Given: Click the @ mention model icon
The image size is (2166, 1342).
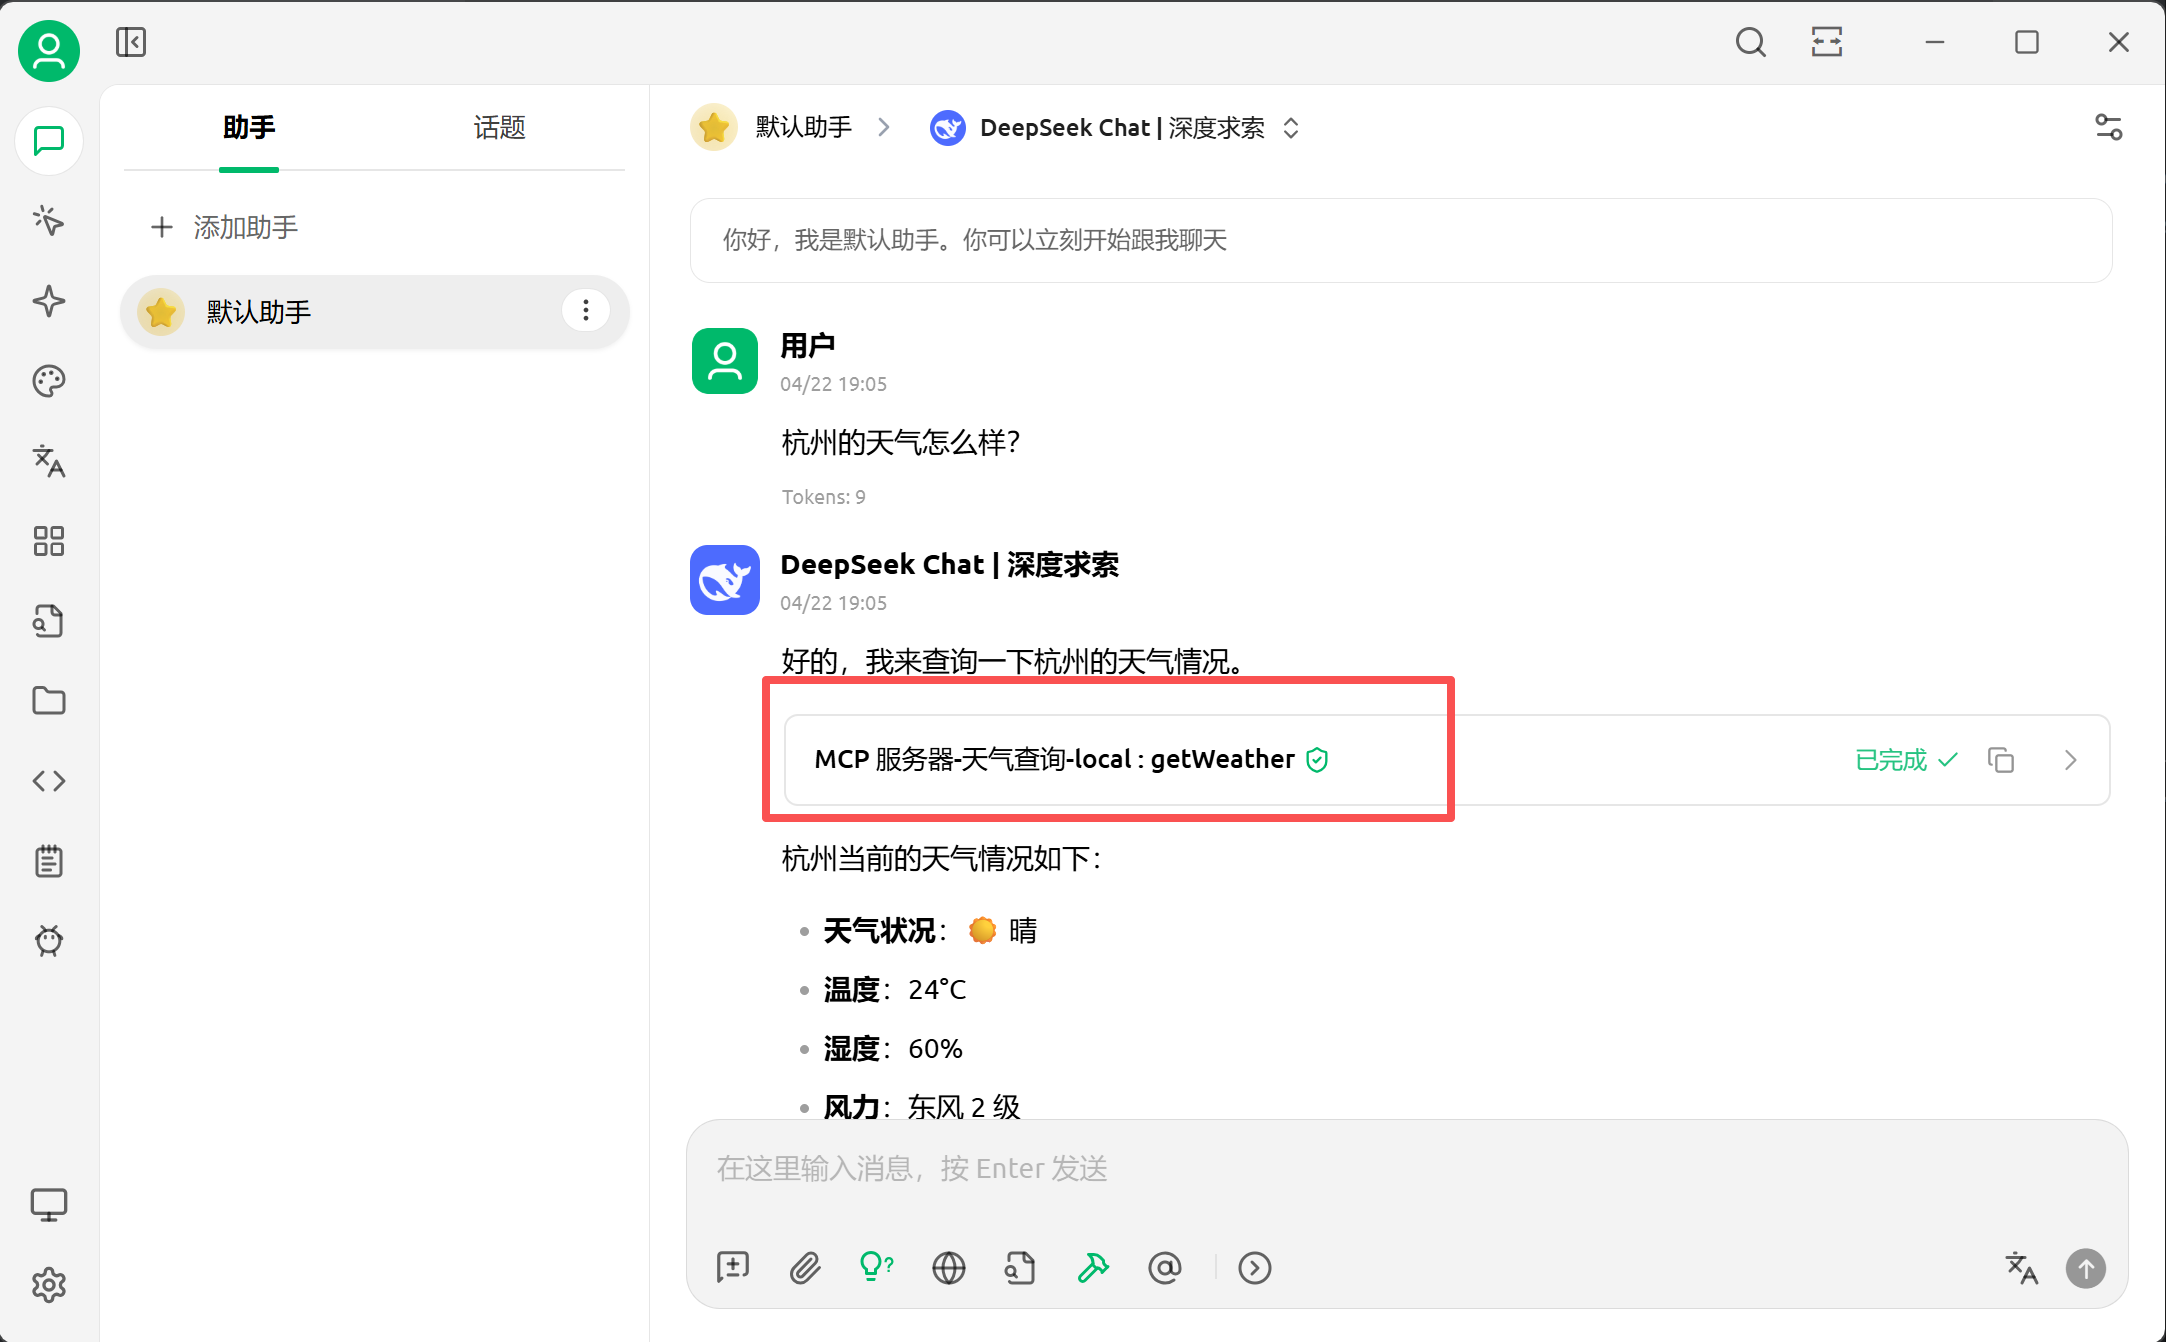Looking at the screenshot, I should tap(1164, 1268).
